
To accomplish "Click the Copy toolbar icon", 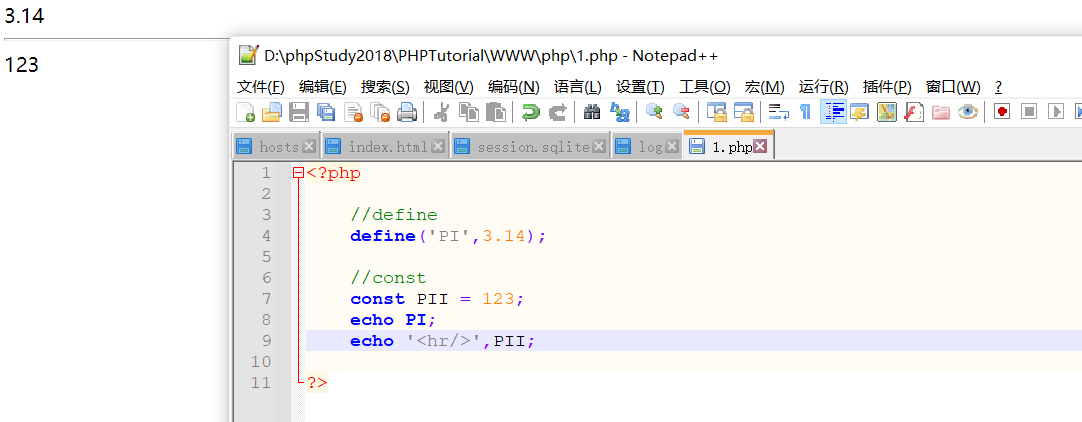I will coord(469,112).
